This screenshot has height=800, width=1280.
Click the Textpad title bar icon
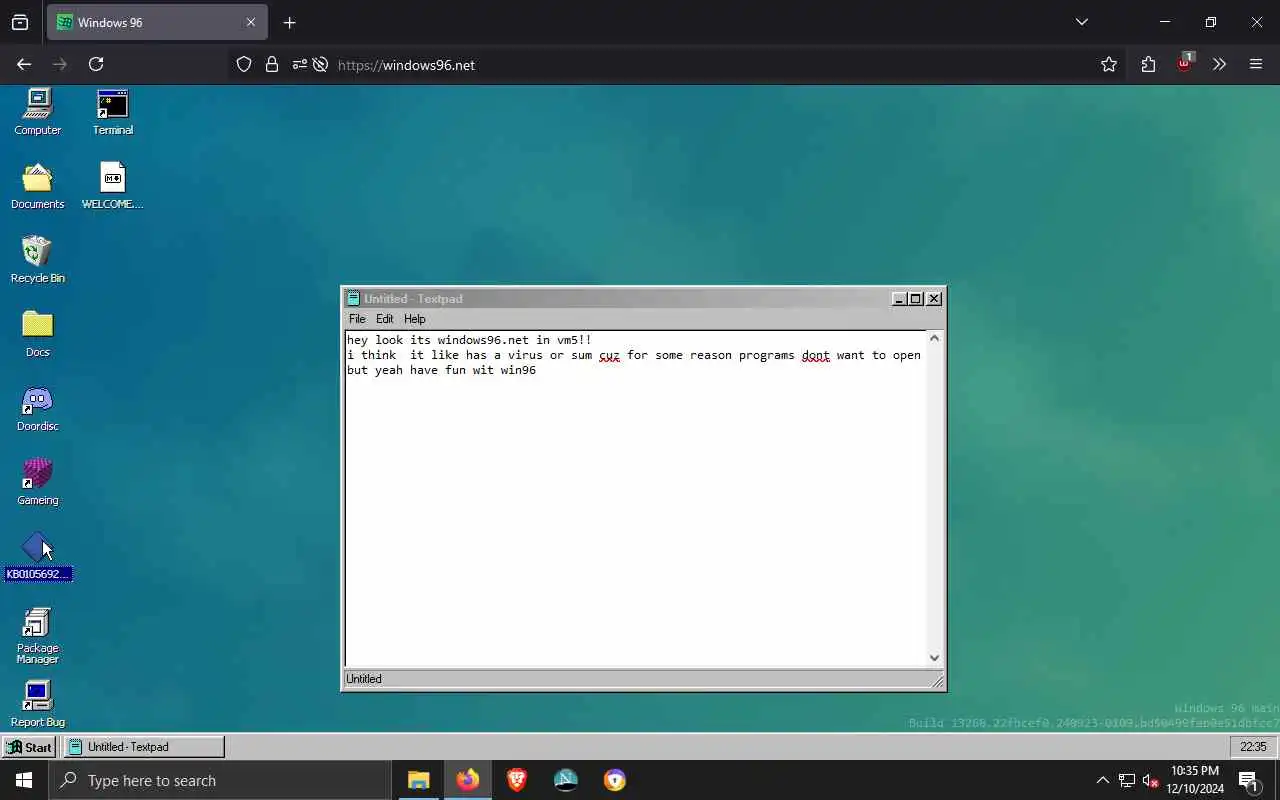pyautogui.click(x=353, y=299)
